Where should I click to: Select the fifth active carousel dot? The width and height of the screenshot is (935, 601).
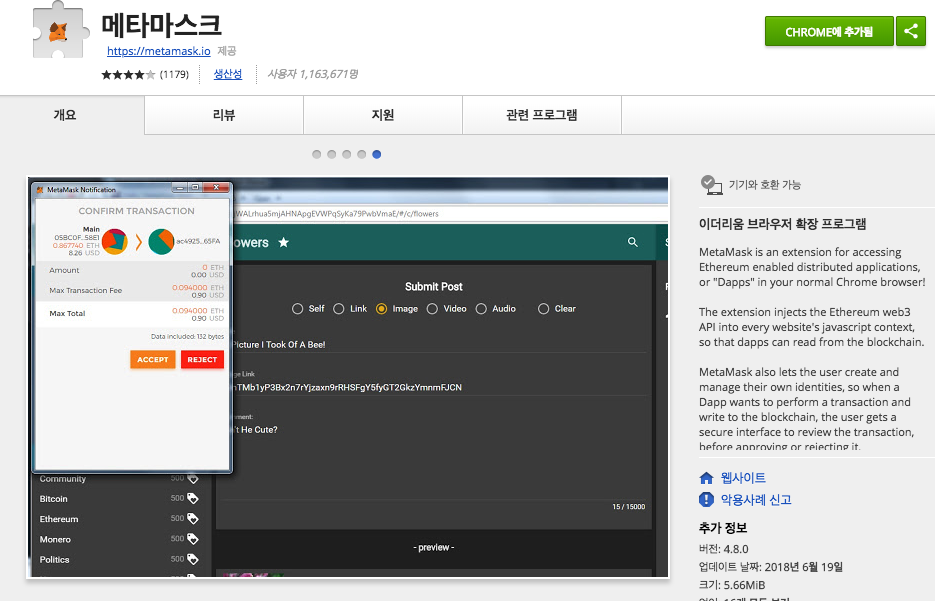point(376,154)
